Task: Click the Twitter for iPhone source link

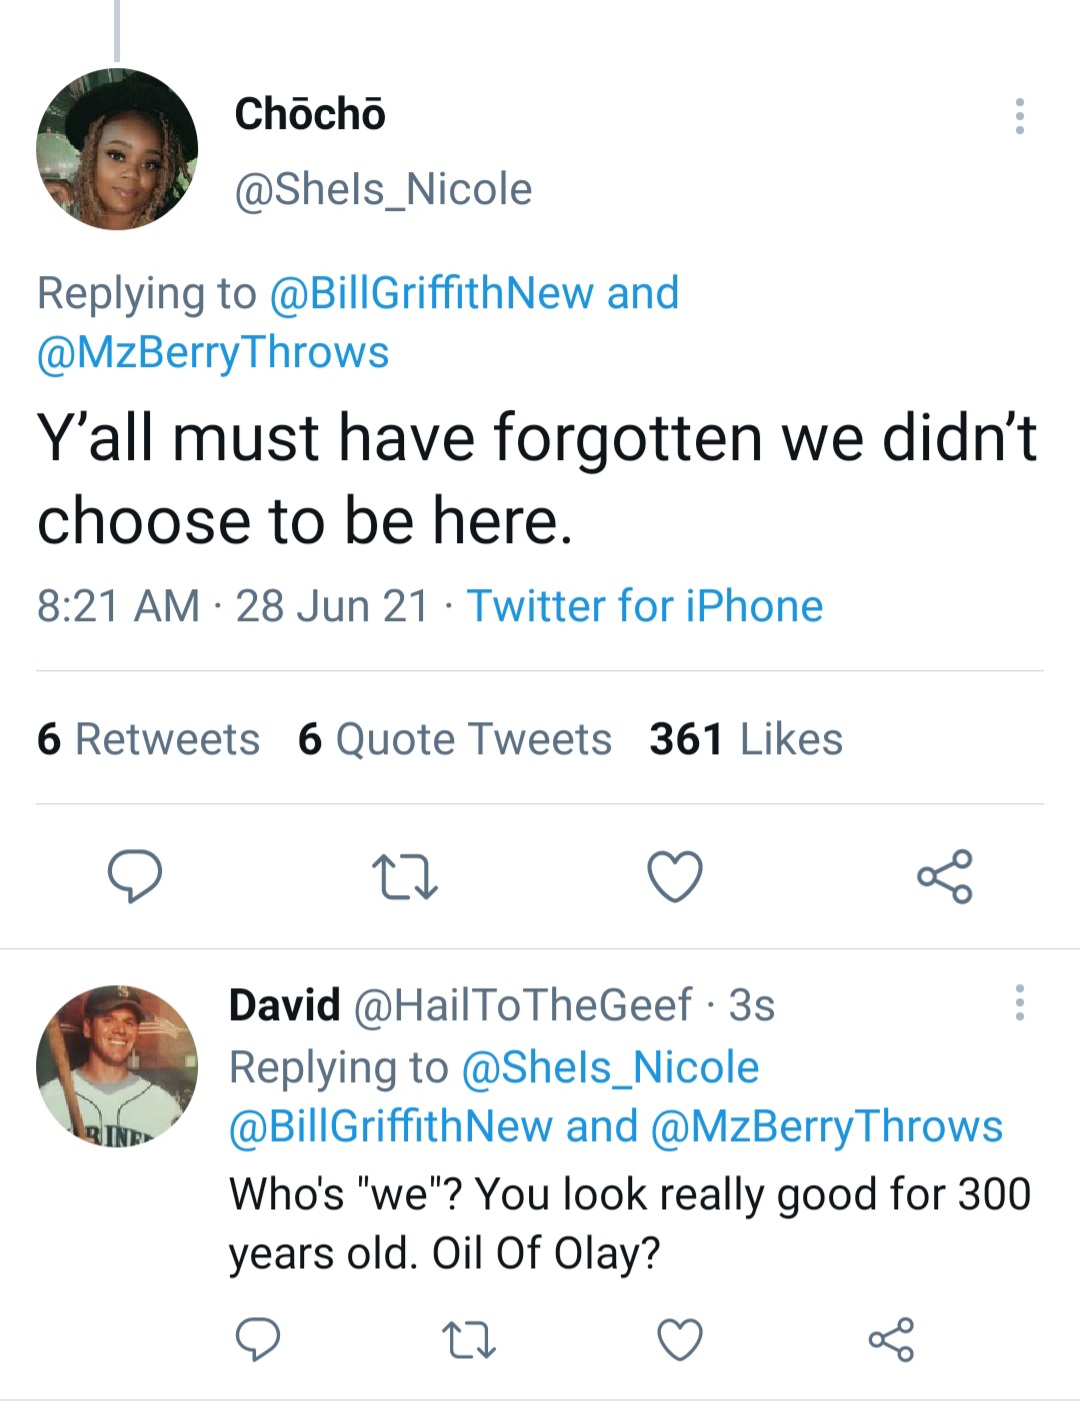Action: pos(644,606)
